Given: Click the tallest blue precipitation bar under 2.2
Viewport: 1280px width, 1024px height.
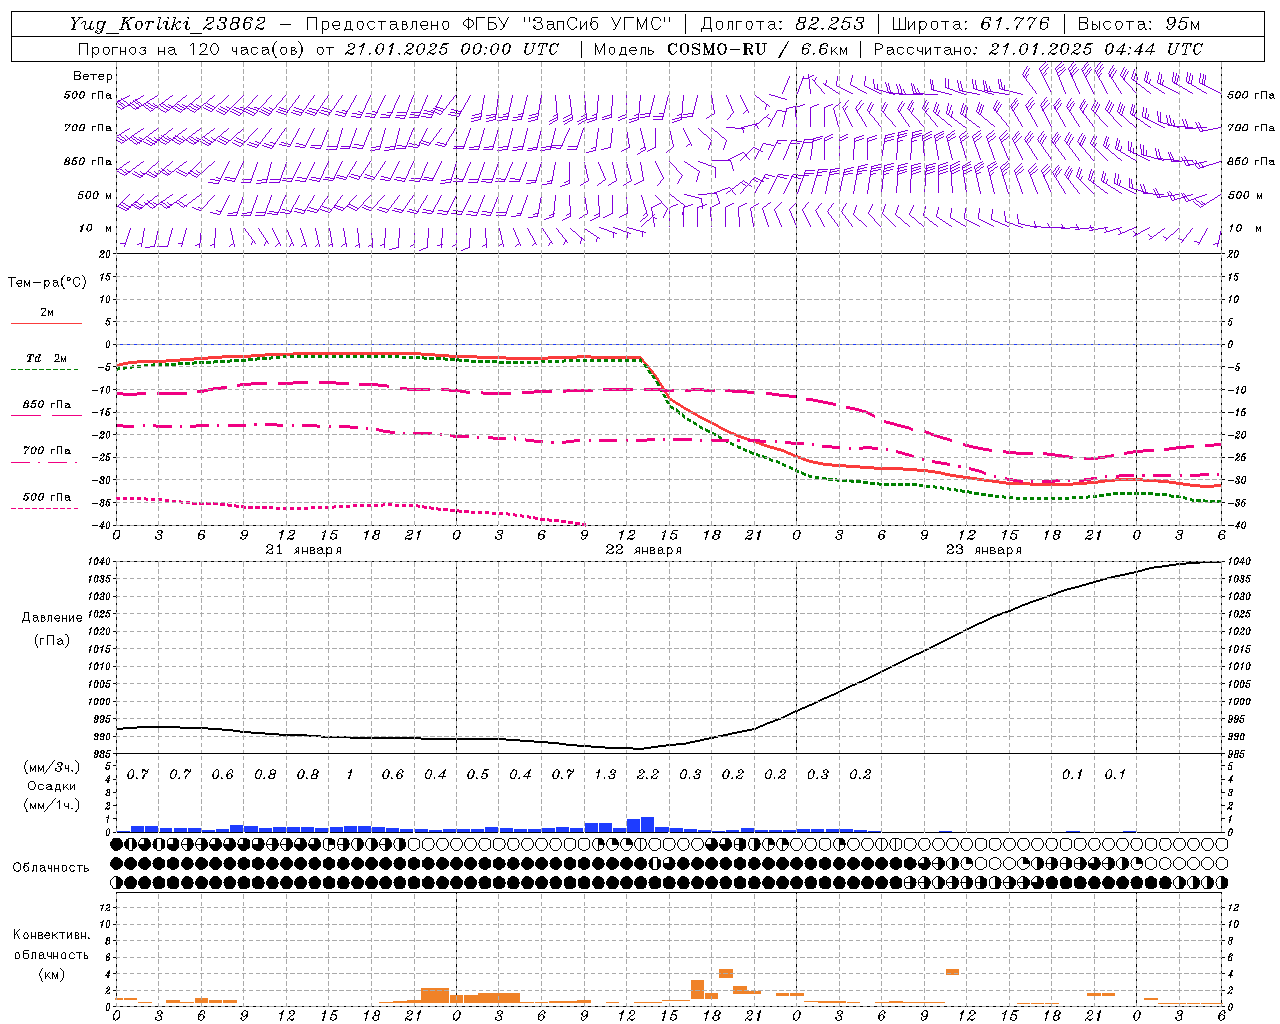Looking at the screenshot, I should coord(647,824).
